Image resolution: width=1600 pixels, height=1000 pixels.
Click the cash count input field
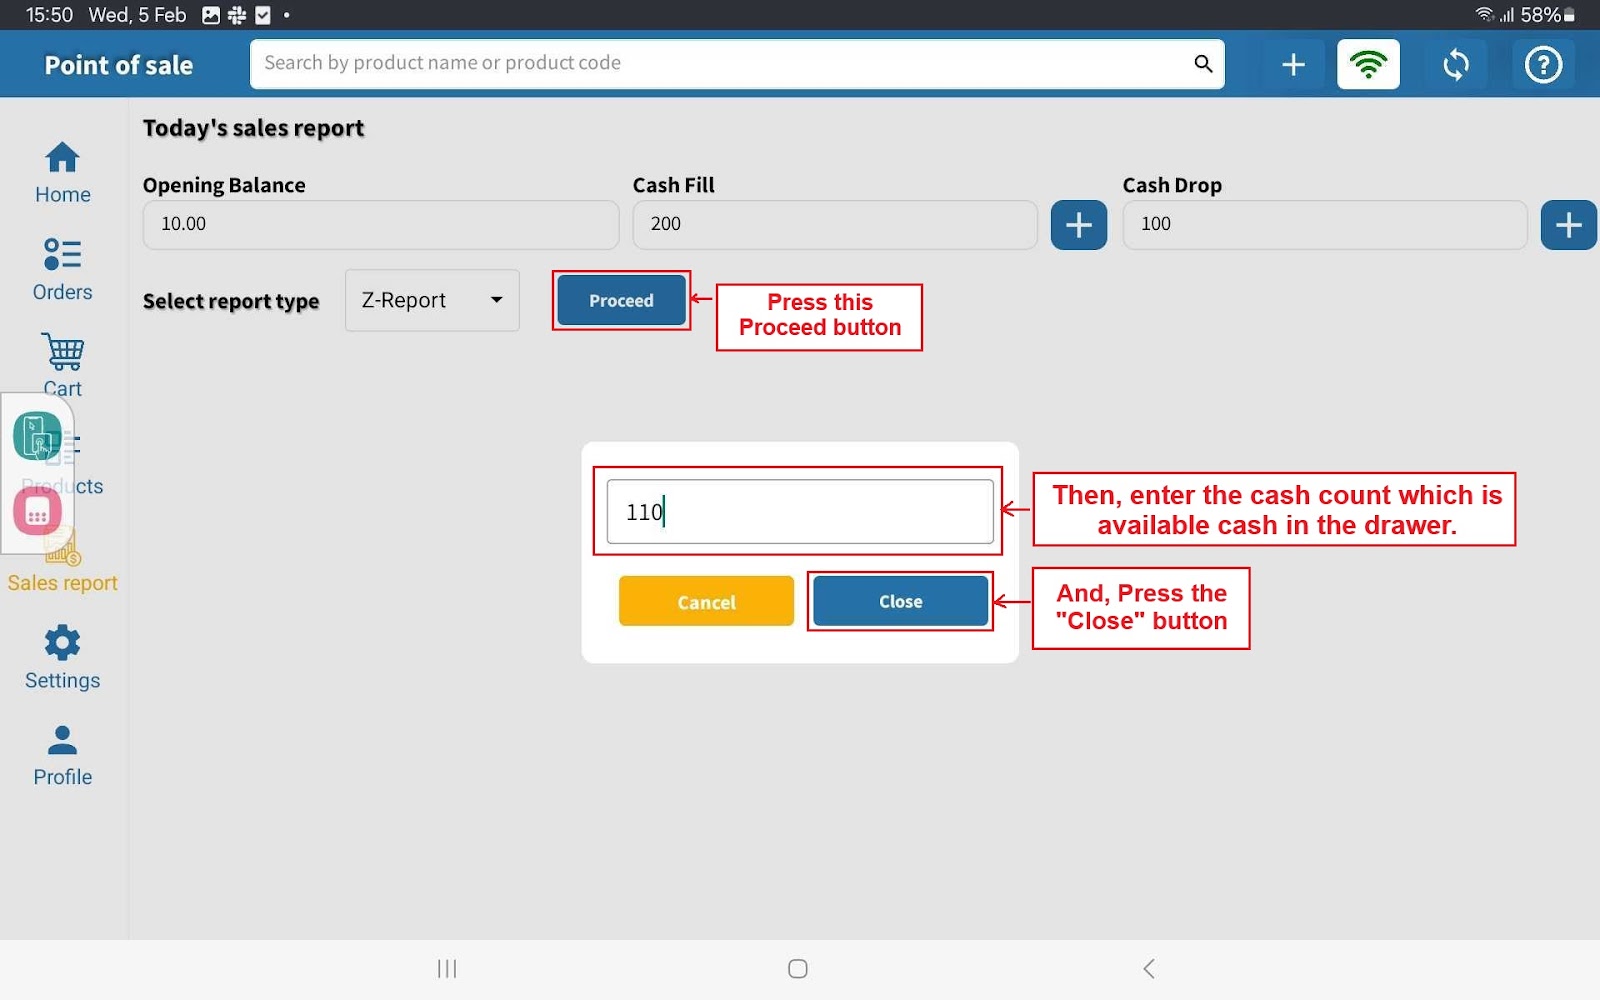tap(799, 512)
